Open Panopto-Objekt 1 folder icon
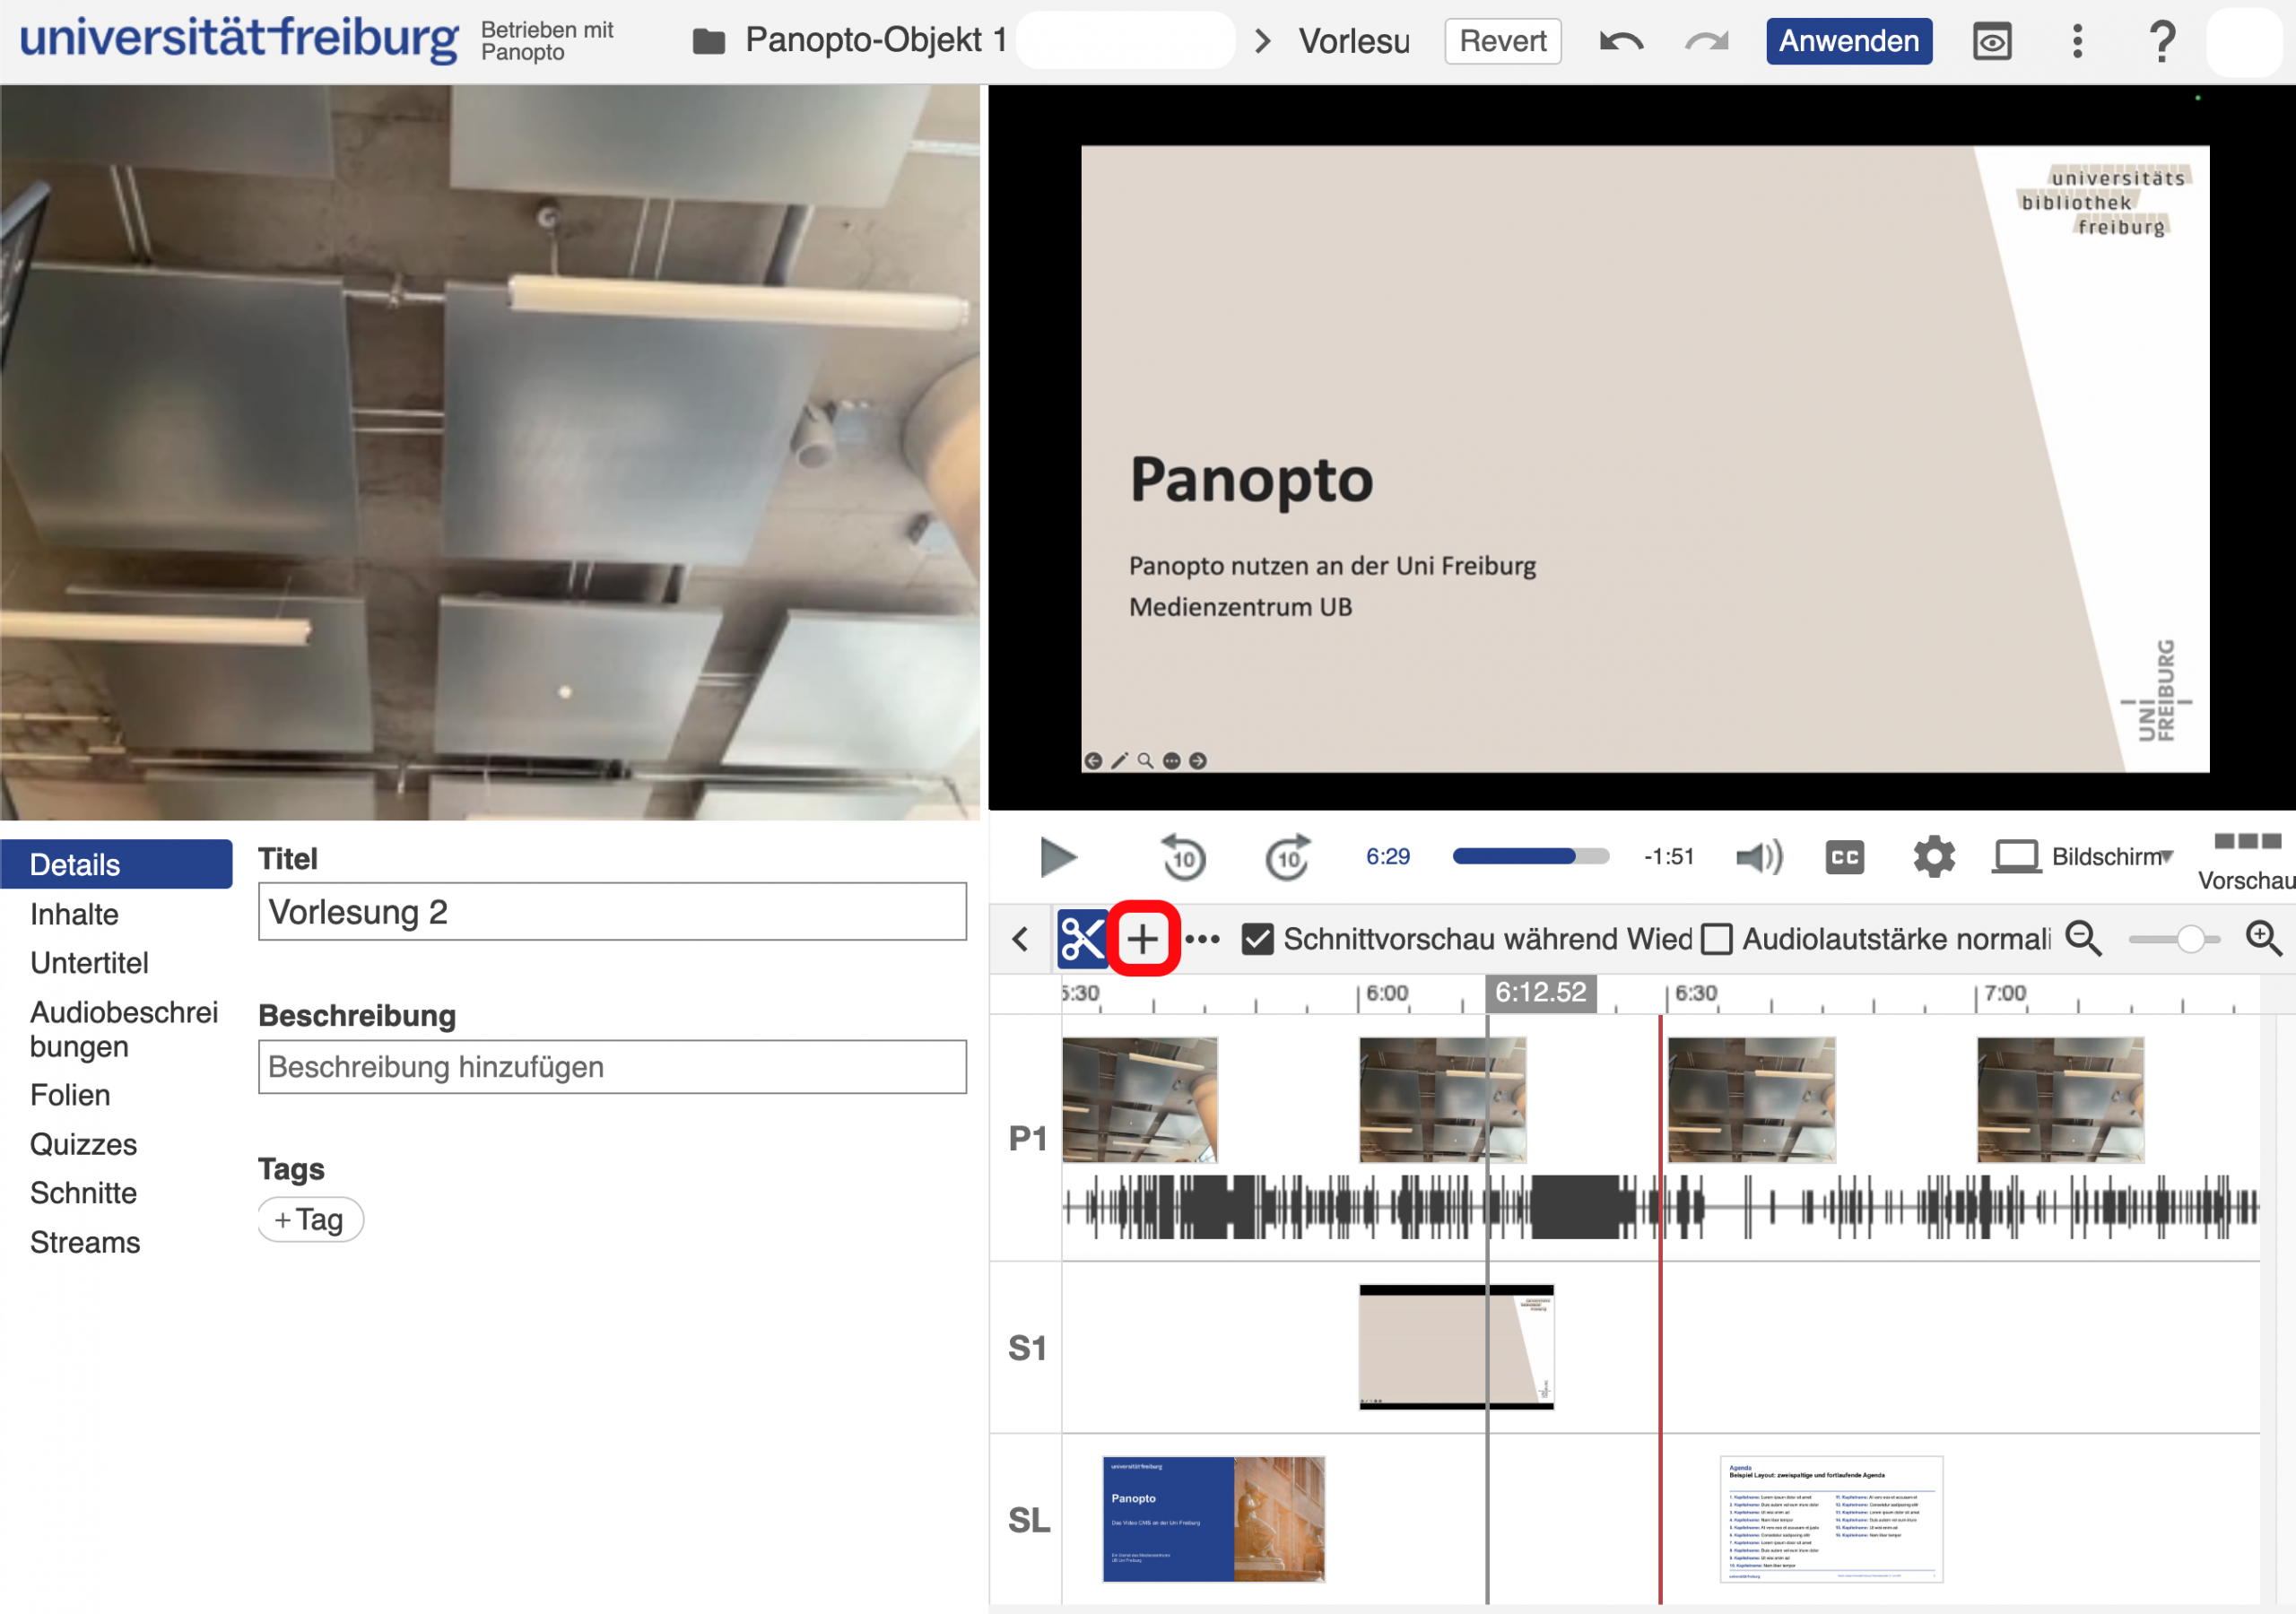2296x1614 pixels. click(x=709, y=41)
